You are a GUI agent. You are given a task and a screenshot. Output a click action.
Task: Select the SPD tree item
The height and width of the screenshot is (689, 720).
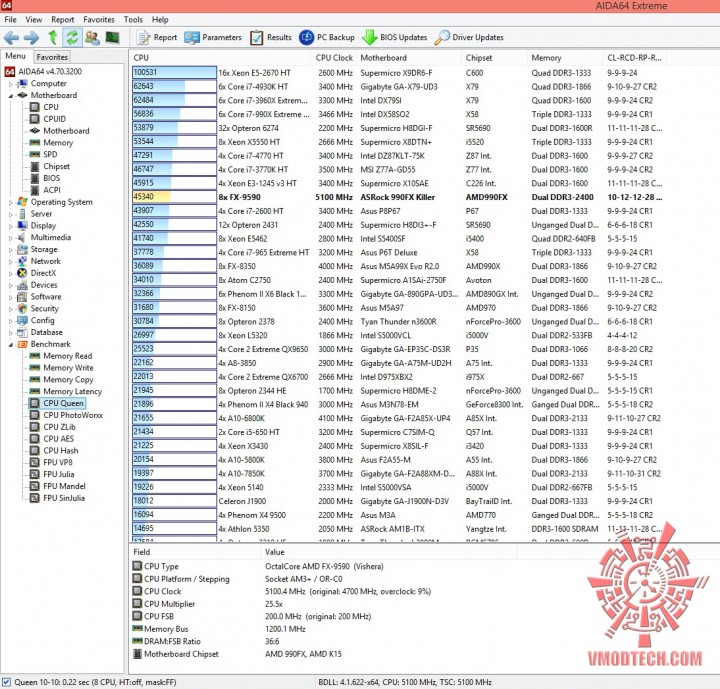click(x=44, y=154)
